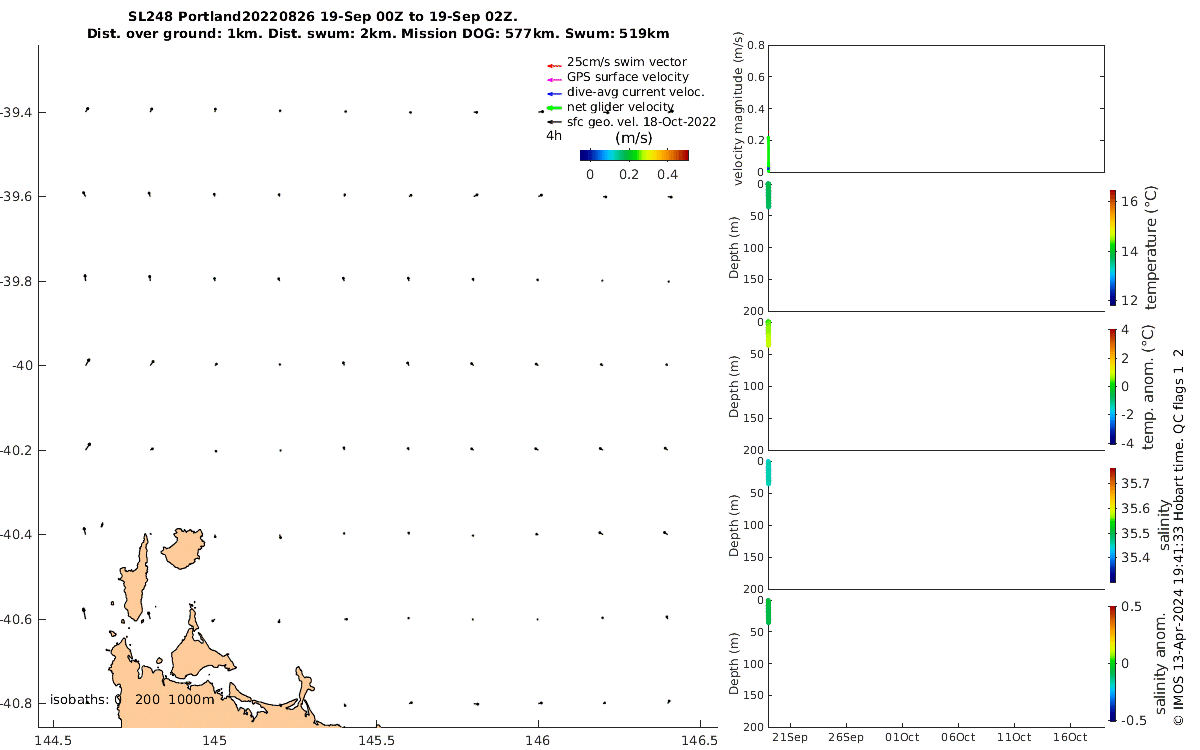Click the 0.8 tick on the velocity magnitude axis
The width and height of the screenshot is (1200, 750).
755,45
